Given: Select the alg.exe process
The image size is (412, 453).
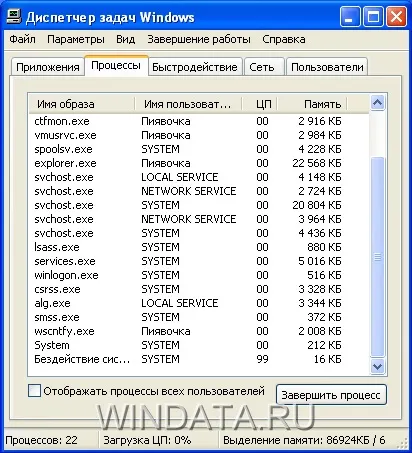Looking at the screenshot, I should click(x=199, y=303).
